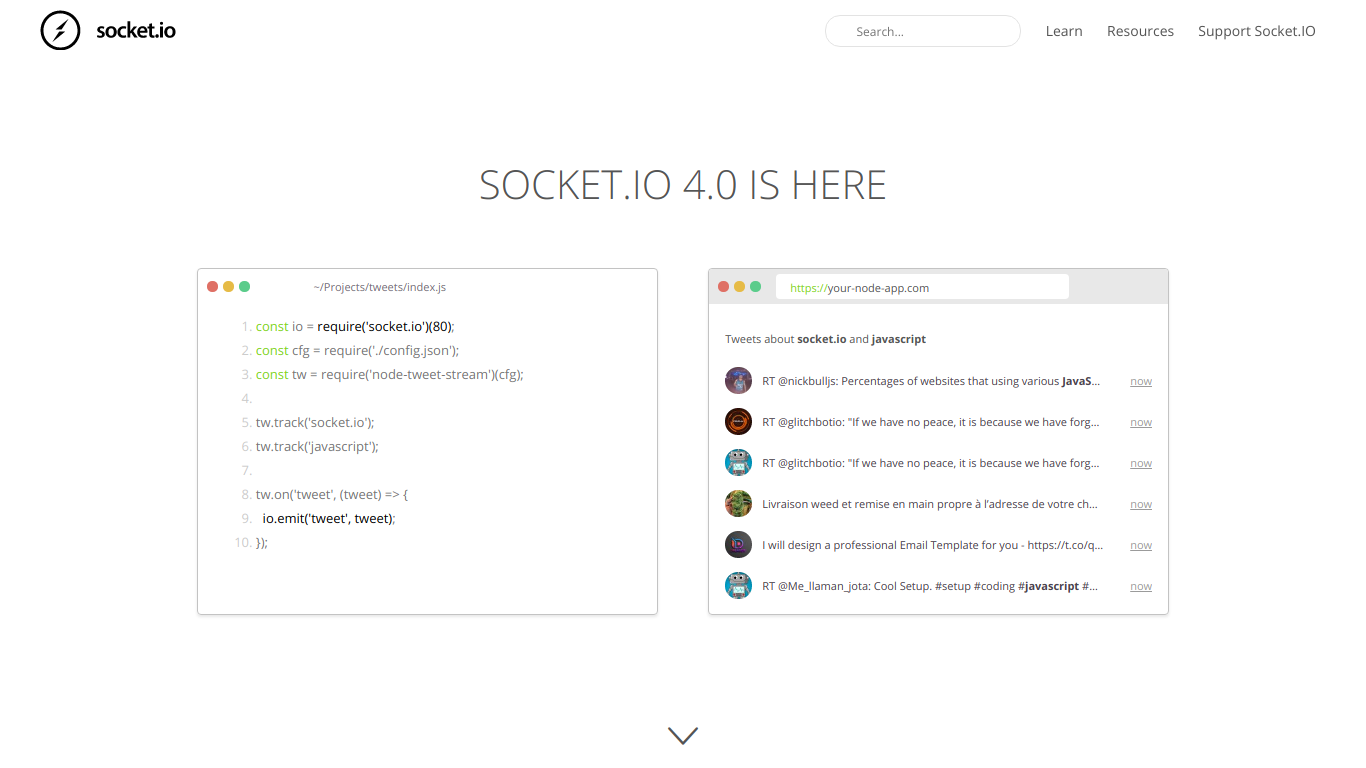Click 'now' link on first @glitchbotio tweet
Screen dimensions: 1366x768
point(1141,422)
